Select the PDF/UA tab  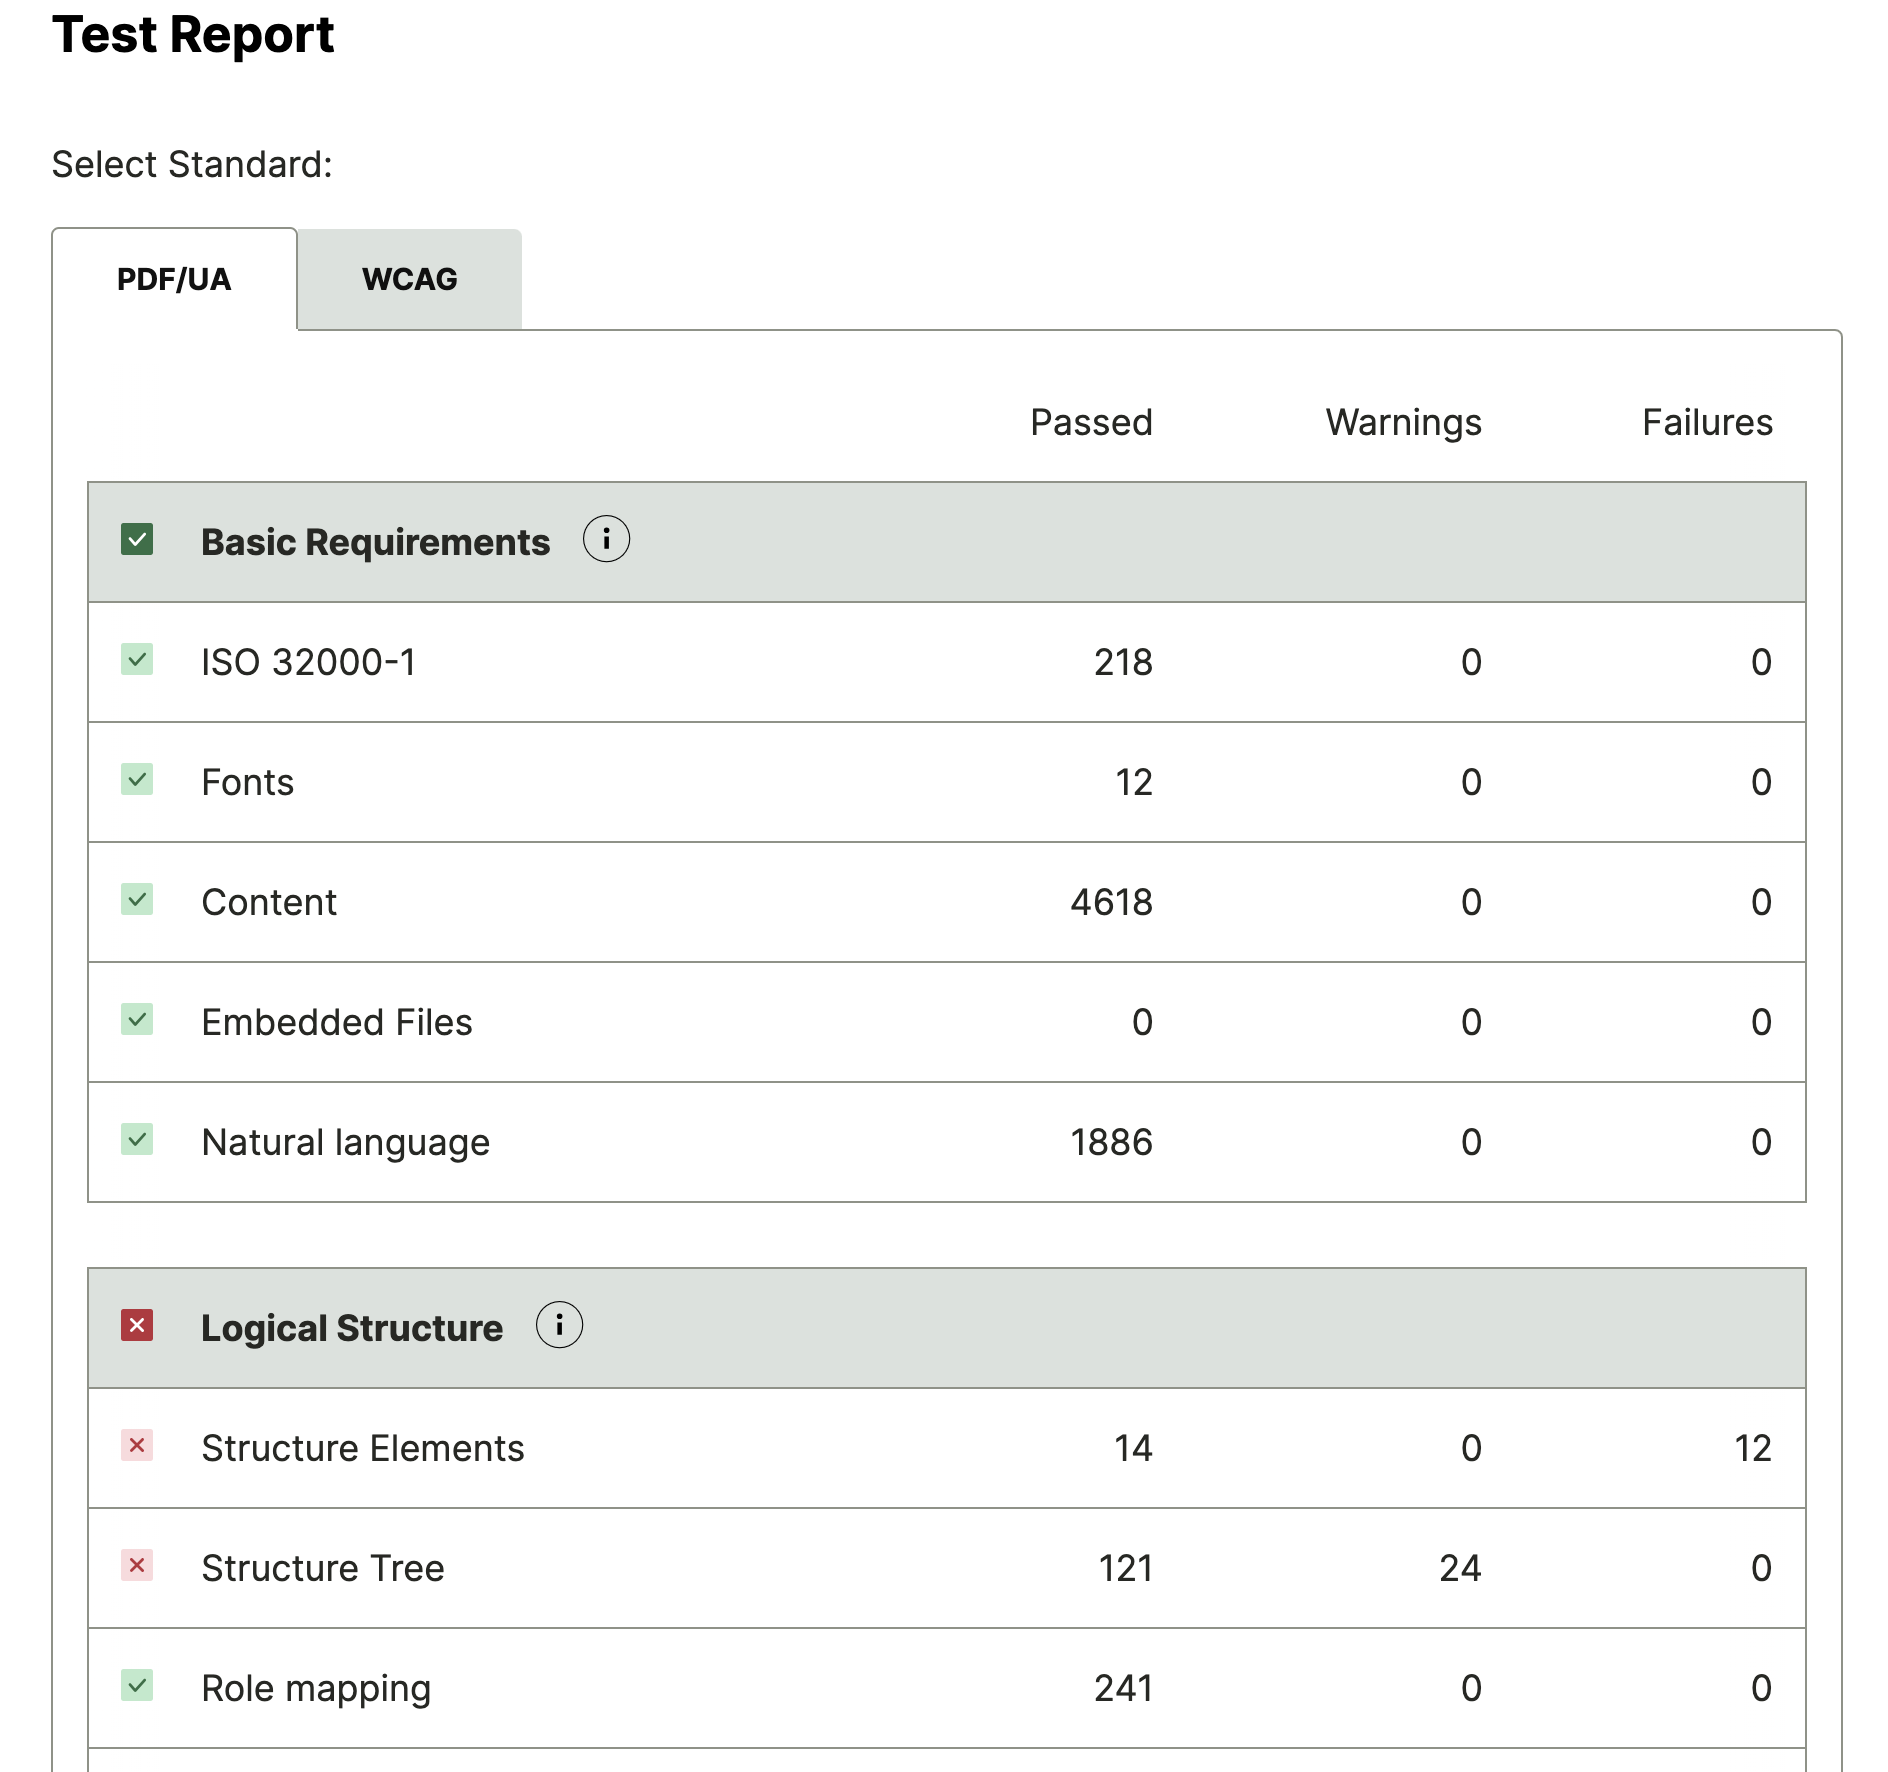[x=174, y=279]
